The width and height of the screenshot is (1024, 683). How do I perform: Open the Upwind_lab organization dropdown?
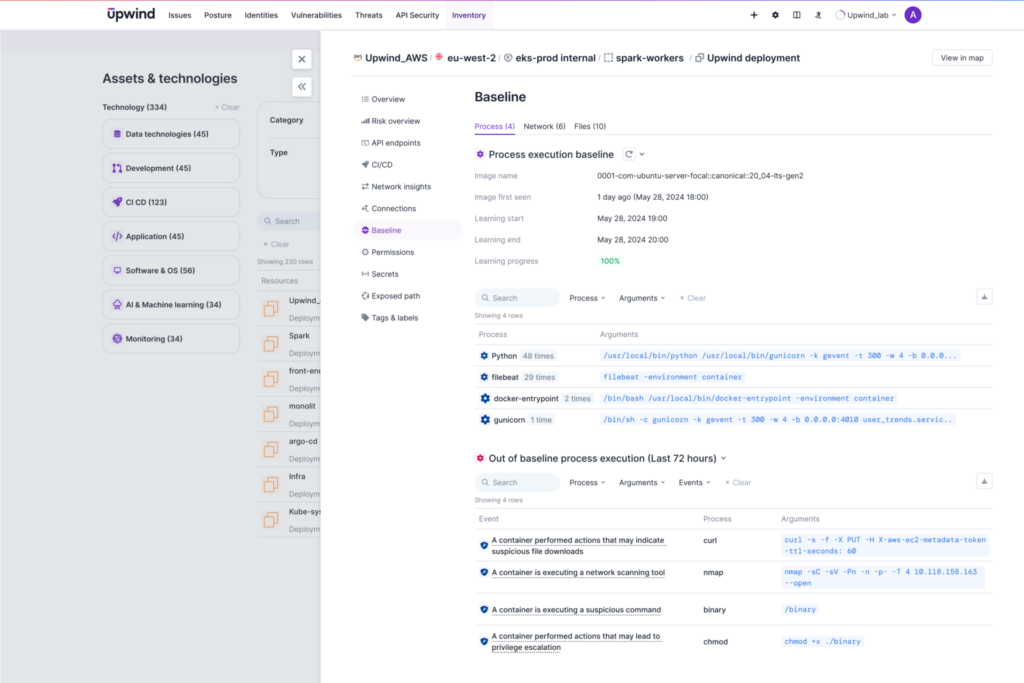(866, 15)
